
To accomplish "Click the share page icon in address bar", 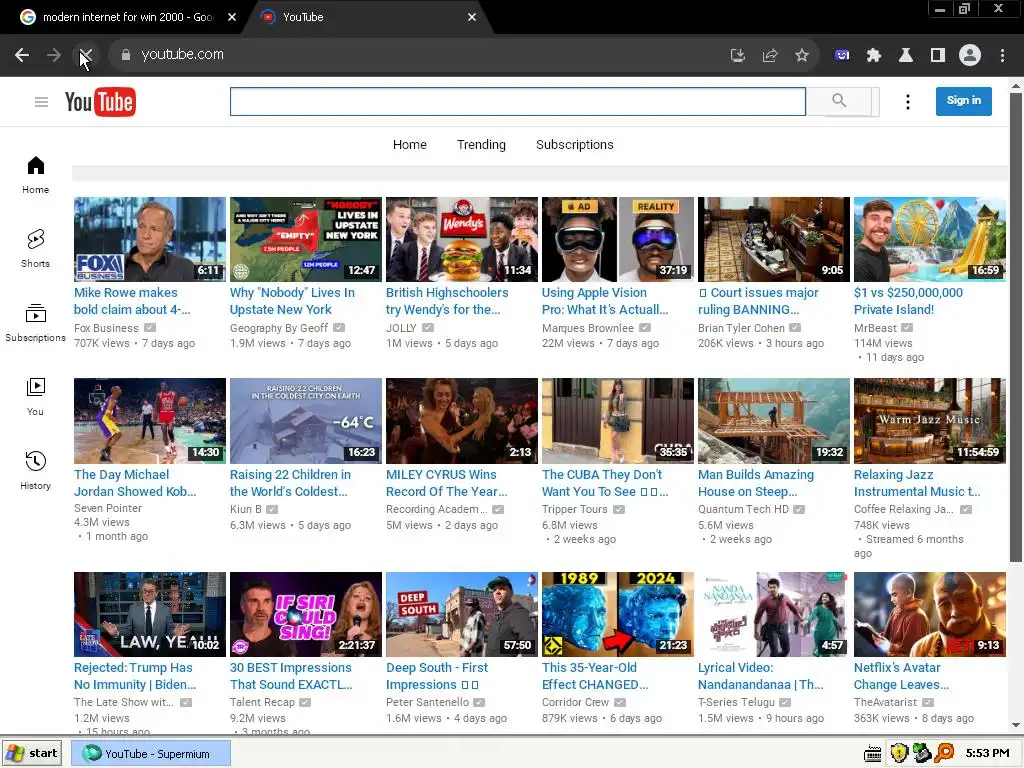I will pos(770,56).
